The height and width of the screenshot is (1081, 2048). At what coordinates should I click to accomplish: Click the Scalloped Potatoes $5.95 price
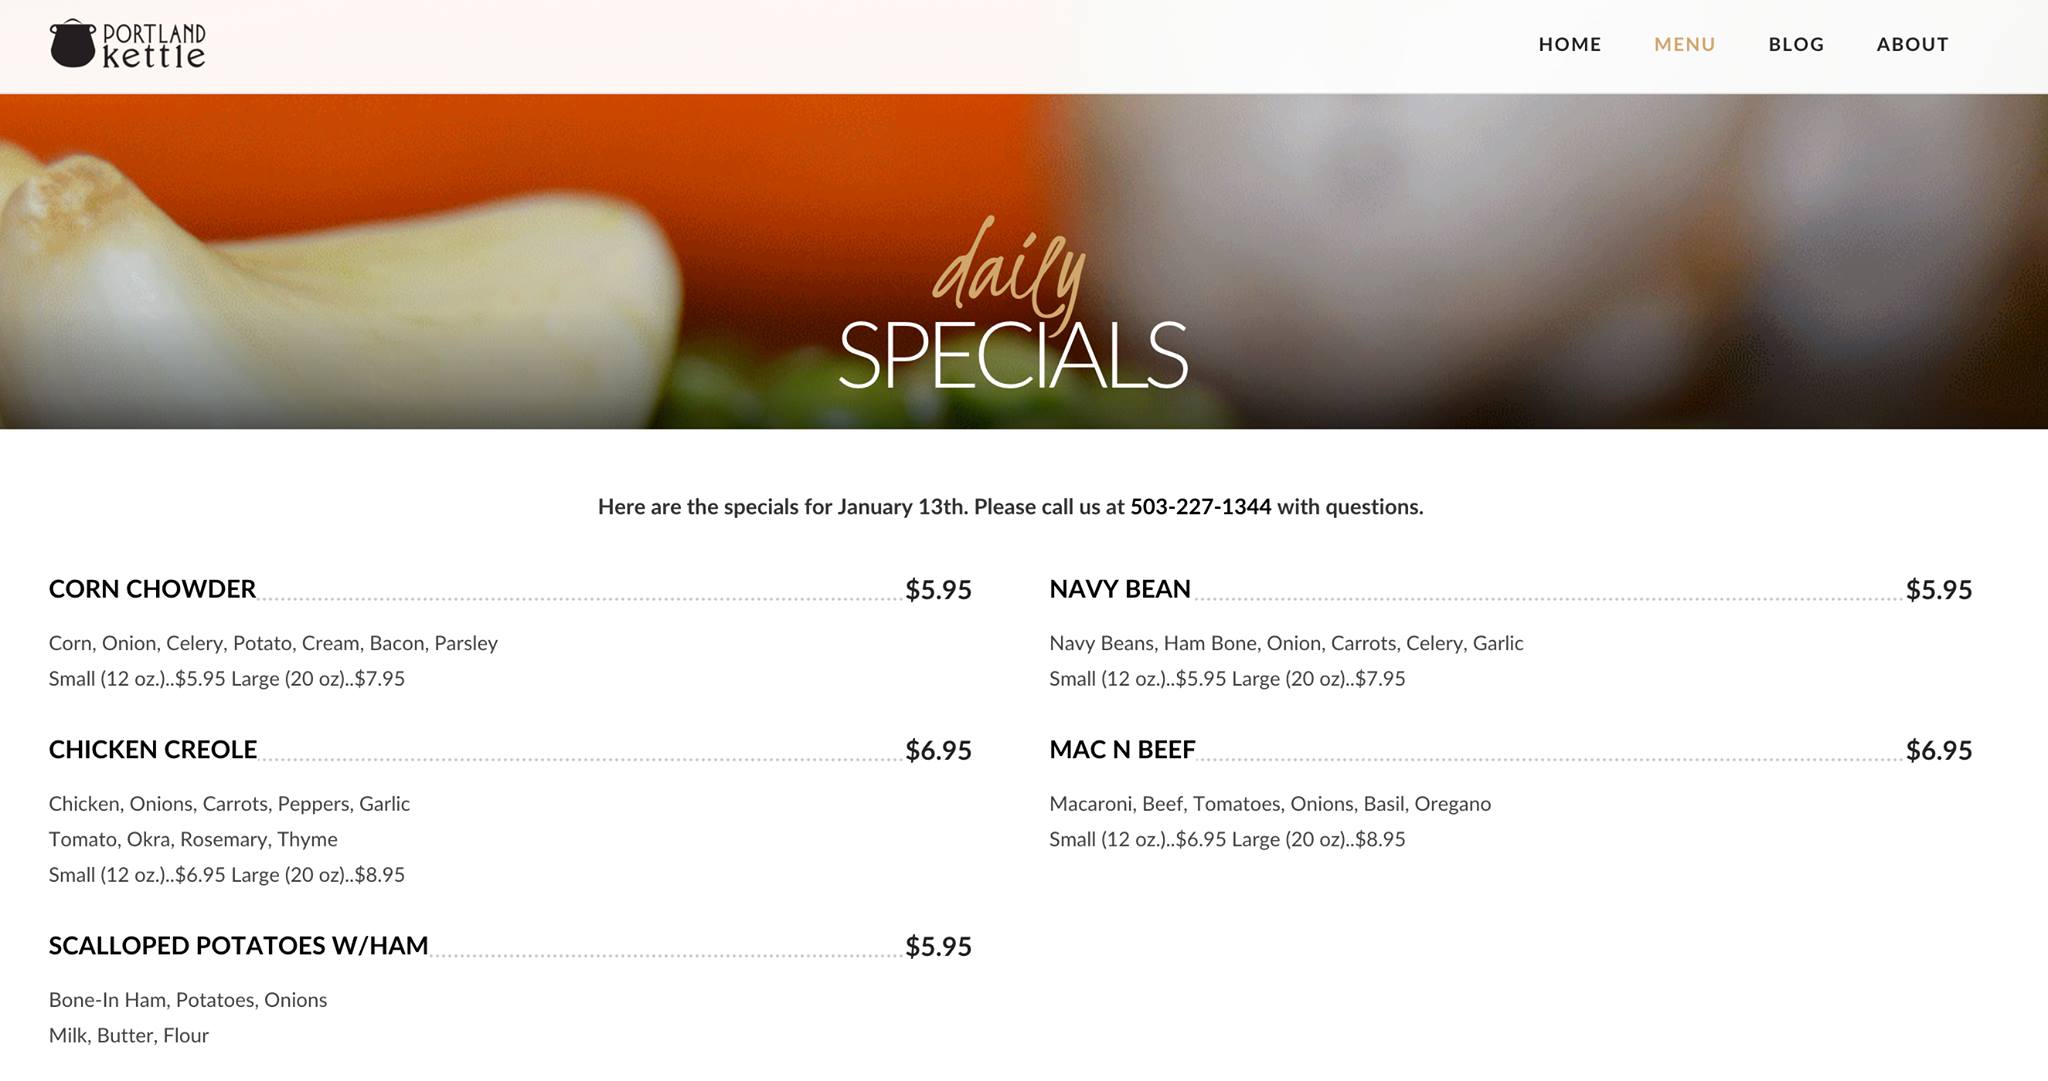[938, 947]
